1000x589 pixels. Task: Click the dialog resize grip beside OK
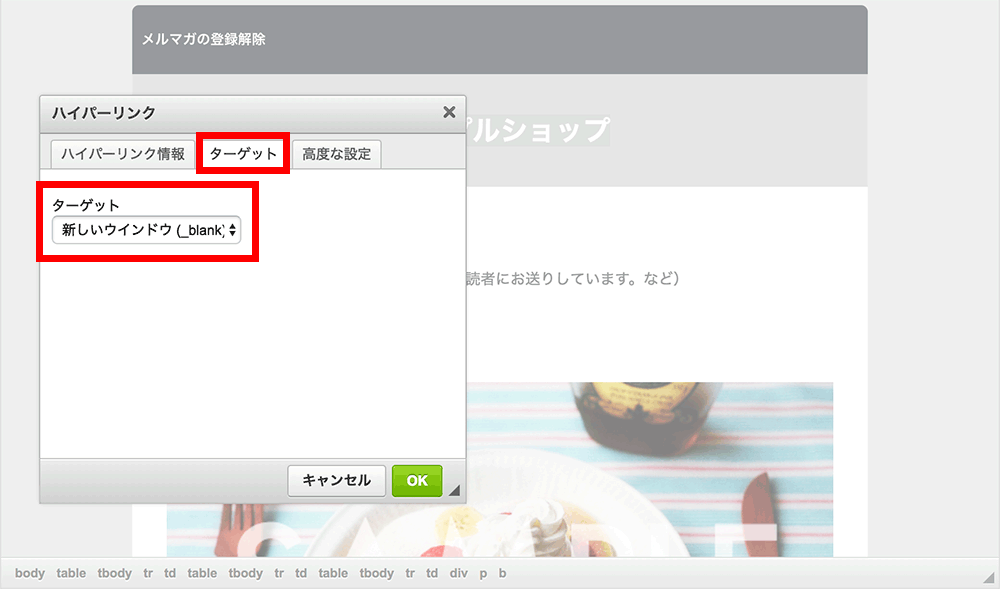tap(454, 490)
